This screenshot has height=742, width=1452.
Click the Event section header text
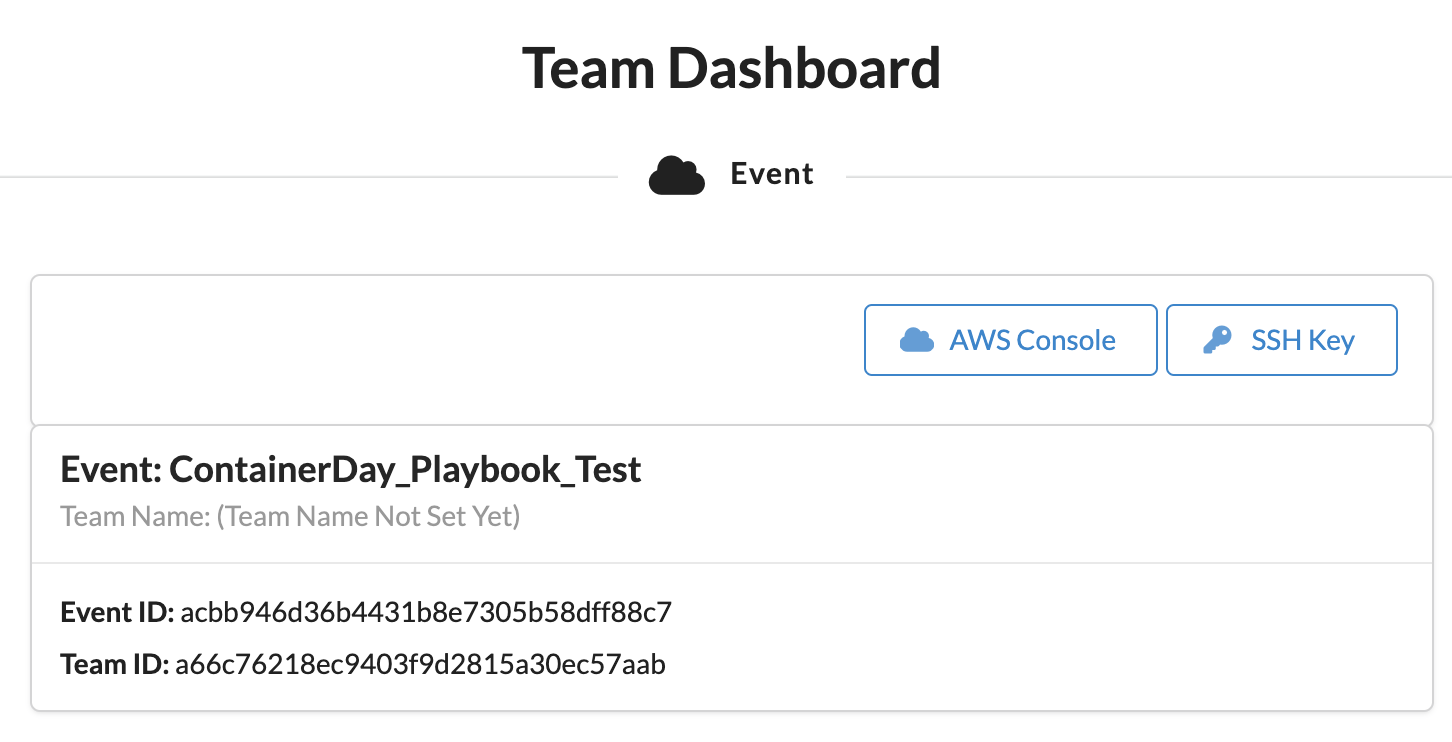(772, 174)
